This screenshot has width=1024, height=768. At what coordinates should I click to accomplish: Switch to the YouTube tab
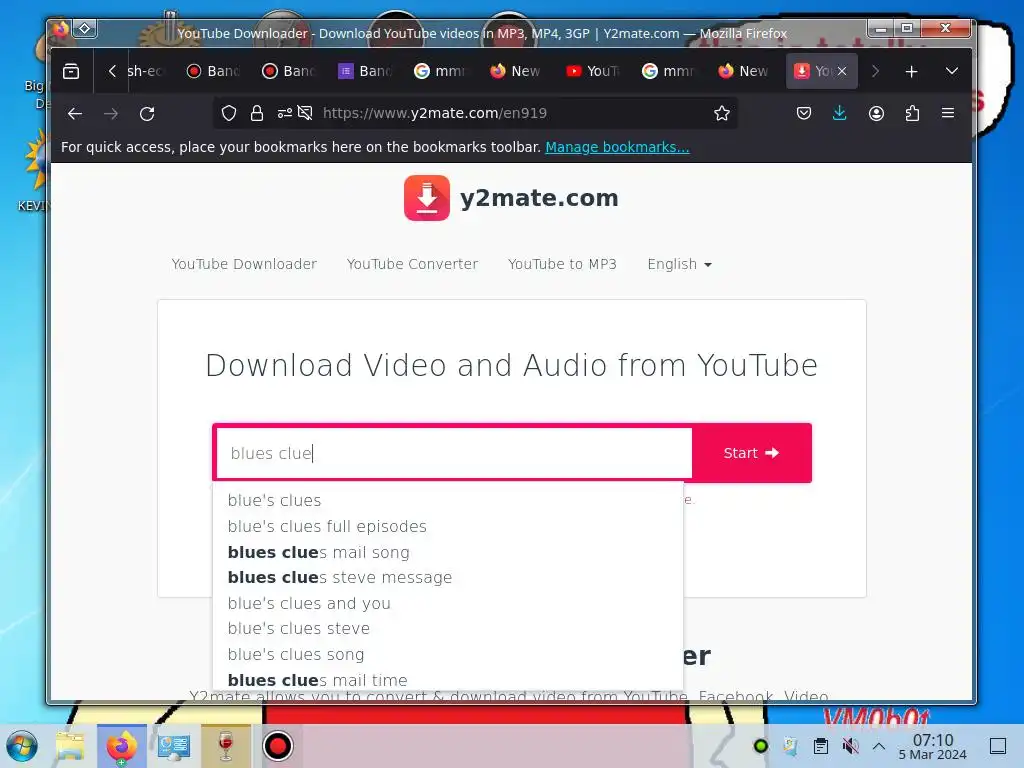[592, 71]
